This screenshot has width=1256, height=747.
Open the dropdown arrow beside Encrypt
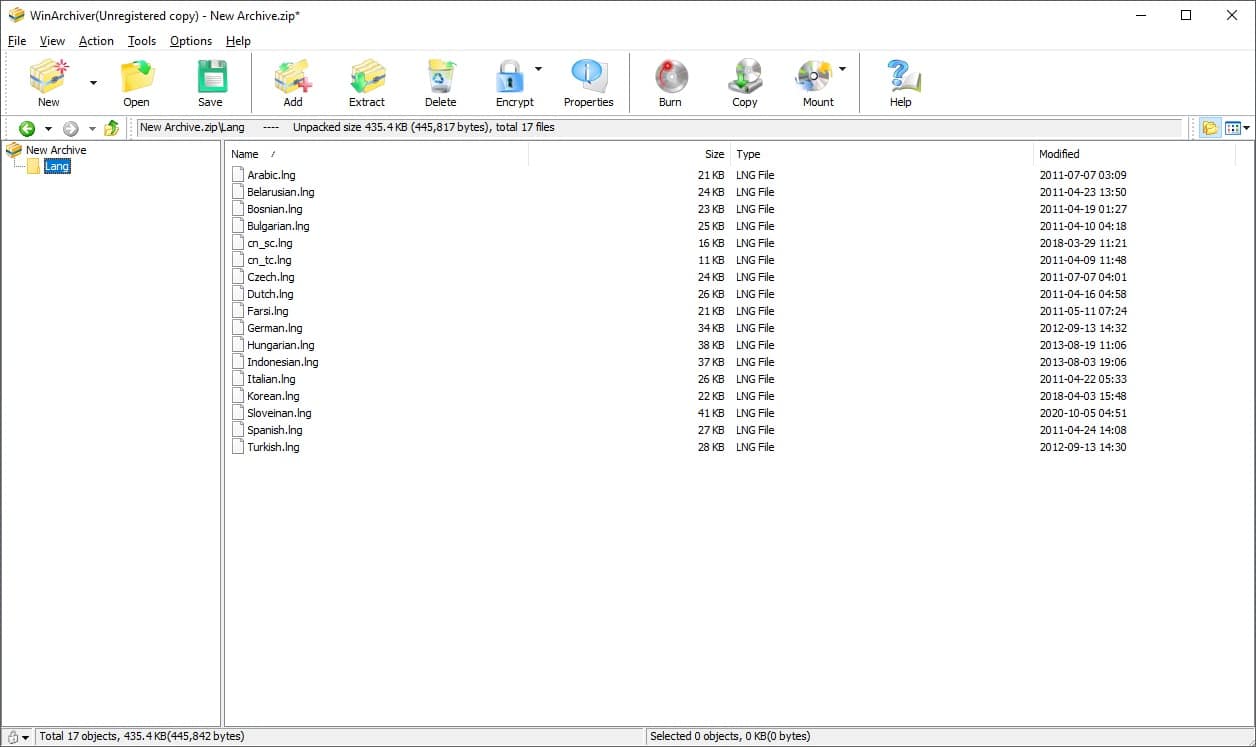tap(538, 69)
